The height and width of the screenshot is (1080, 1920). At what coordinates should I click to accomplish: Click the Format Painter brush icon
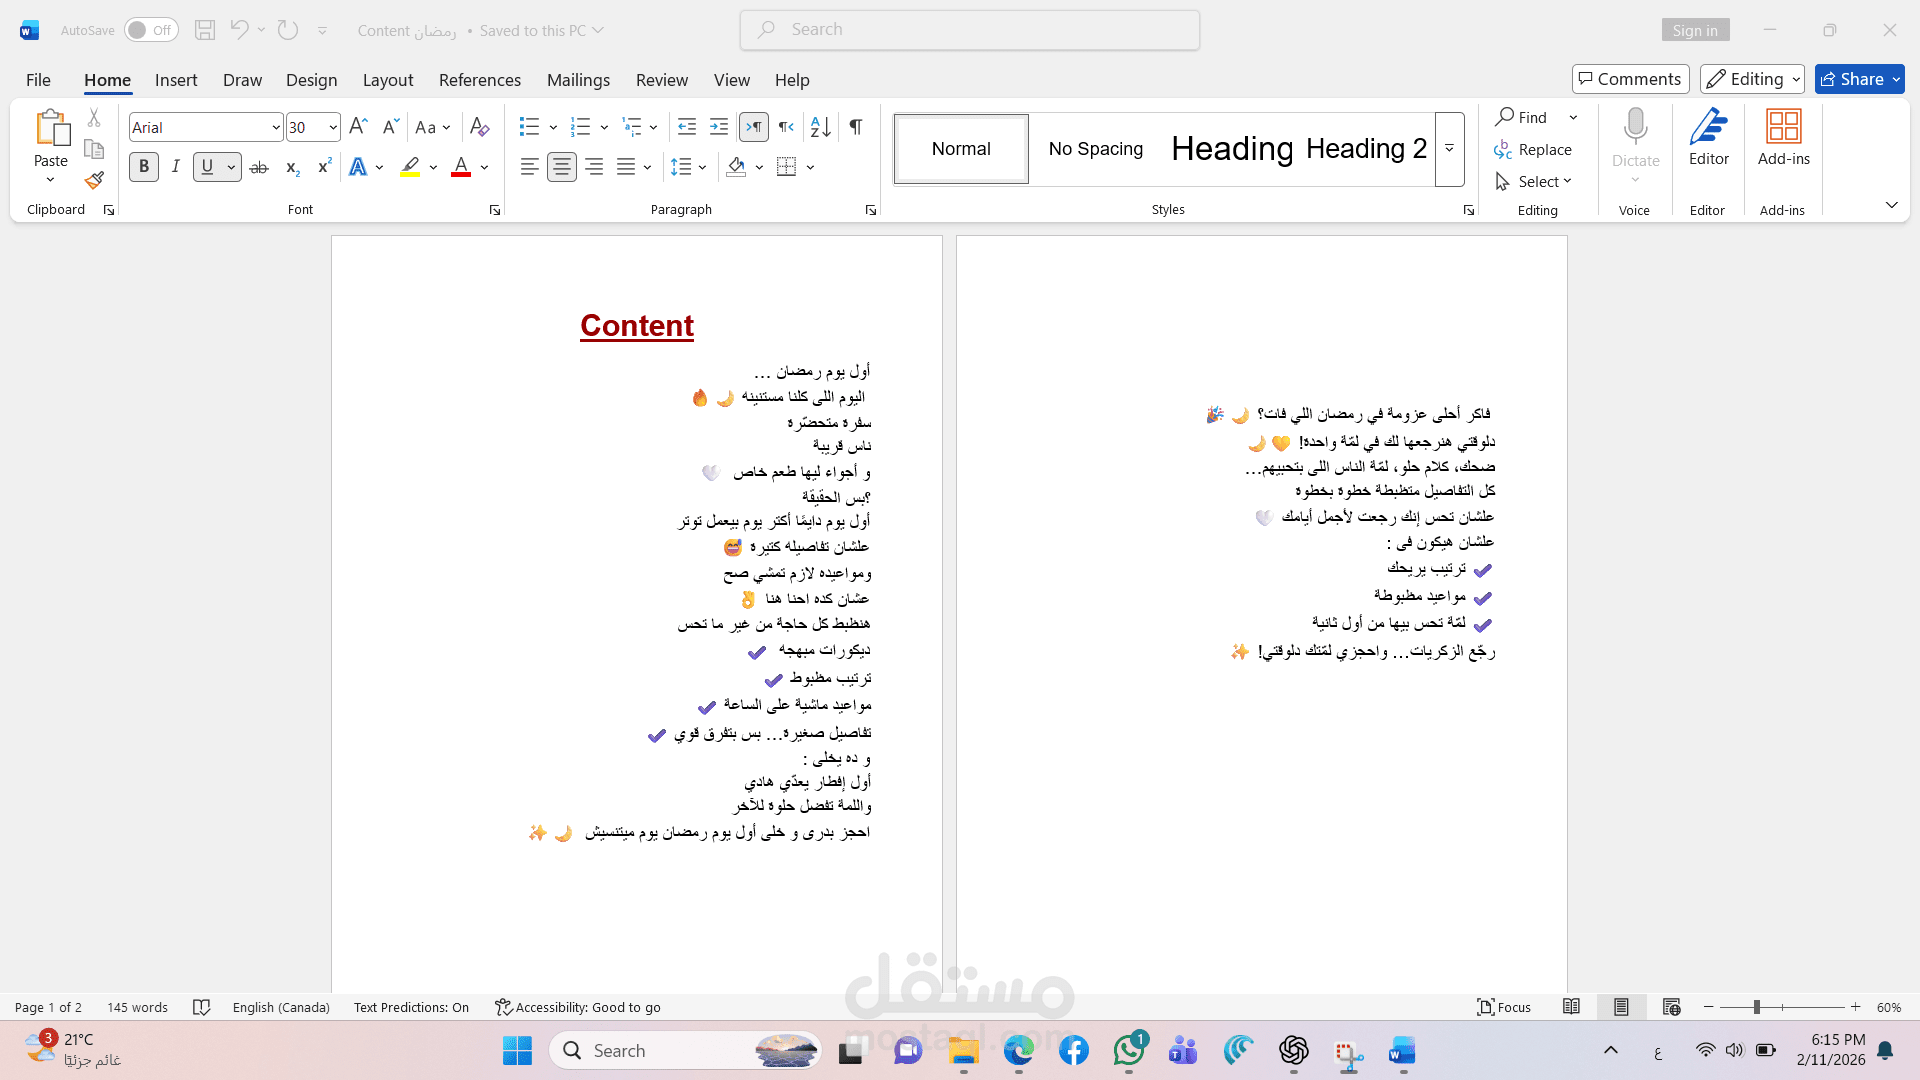point(94,181)
